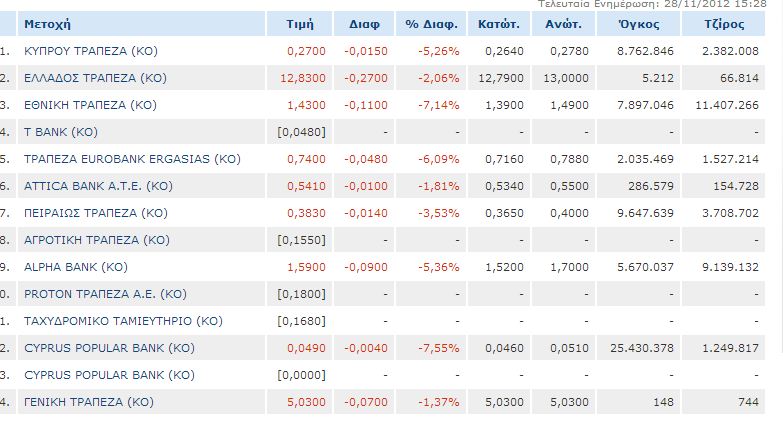Open ΠΕΙΡΑΙΩΣ ΤΡΑΠΕΖΑ (ΚΟ) details

point(96,213)
